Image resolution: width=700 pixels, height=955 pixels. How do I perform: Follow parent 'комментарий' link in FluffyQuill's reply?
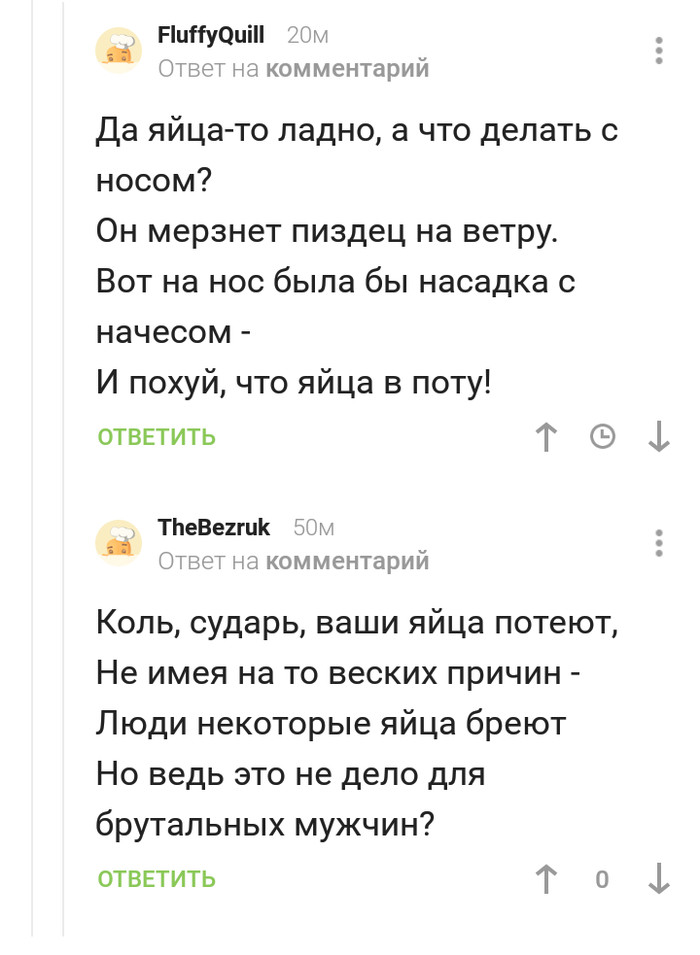point(348,68)
